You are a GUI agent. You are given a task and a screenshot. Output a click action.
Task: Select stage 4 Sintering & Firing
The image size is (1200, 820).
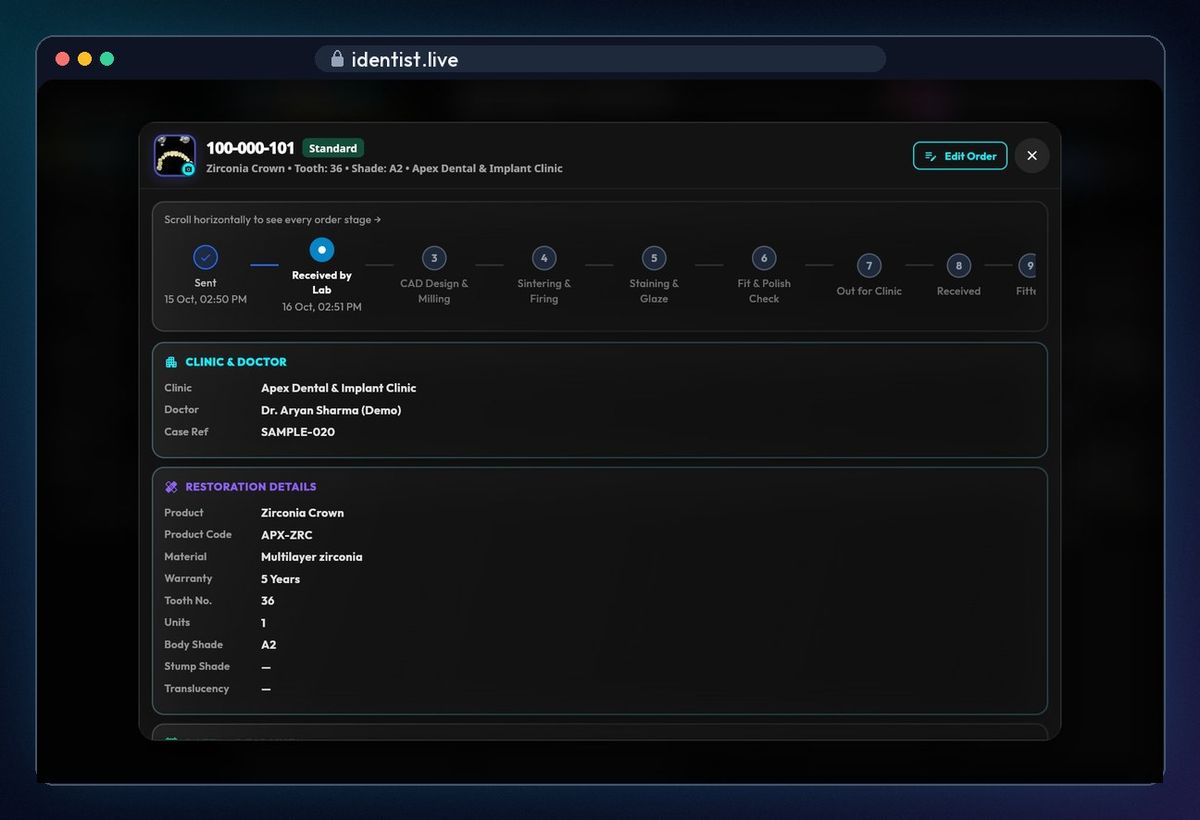(544, 258)
